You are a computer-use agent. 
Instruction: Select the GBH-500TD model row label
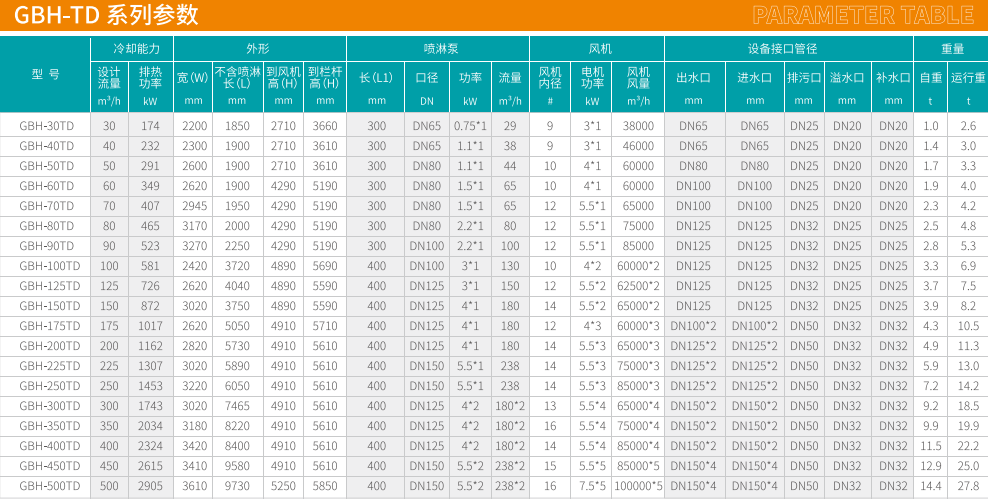coord(46,486)
